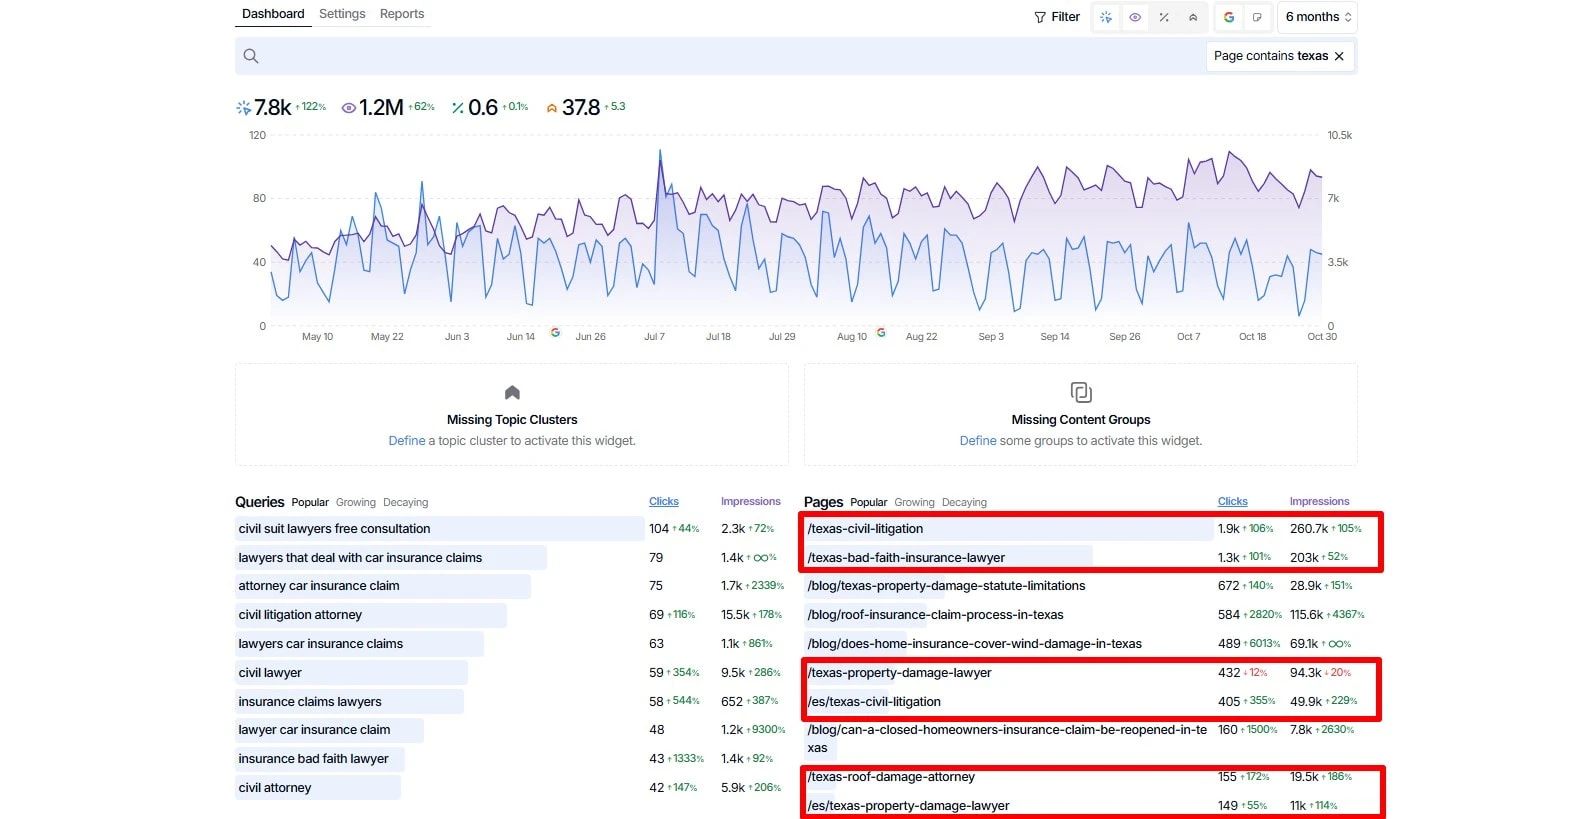
Task: Click the house icon above Missing Topic Clusters
Action: coord(512,392)
